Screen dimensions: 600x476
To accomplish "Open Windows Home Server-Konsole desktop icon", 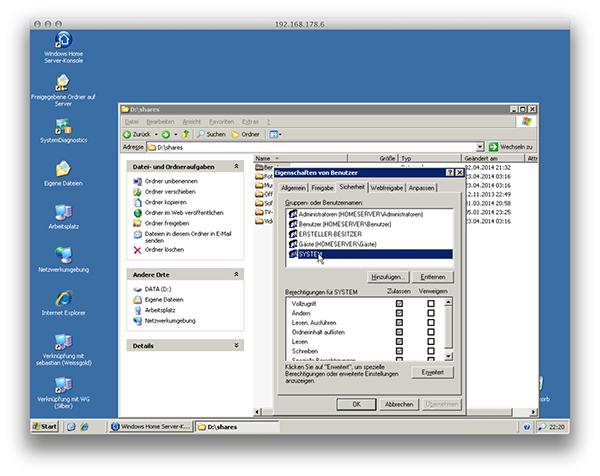I will pyautogui.click(x=63, y=41).
